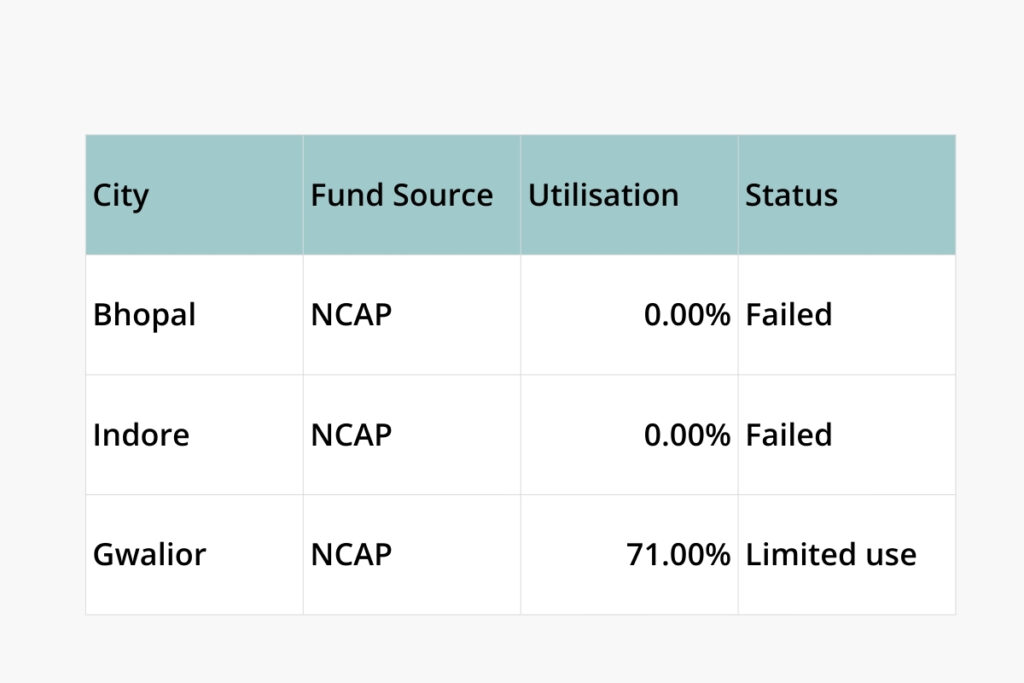Viewport: 1024px width, 683px height.
Task: Select the Failed status for Bhopal
Action: coord(789,315)
